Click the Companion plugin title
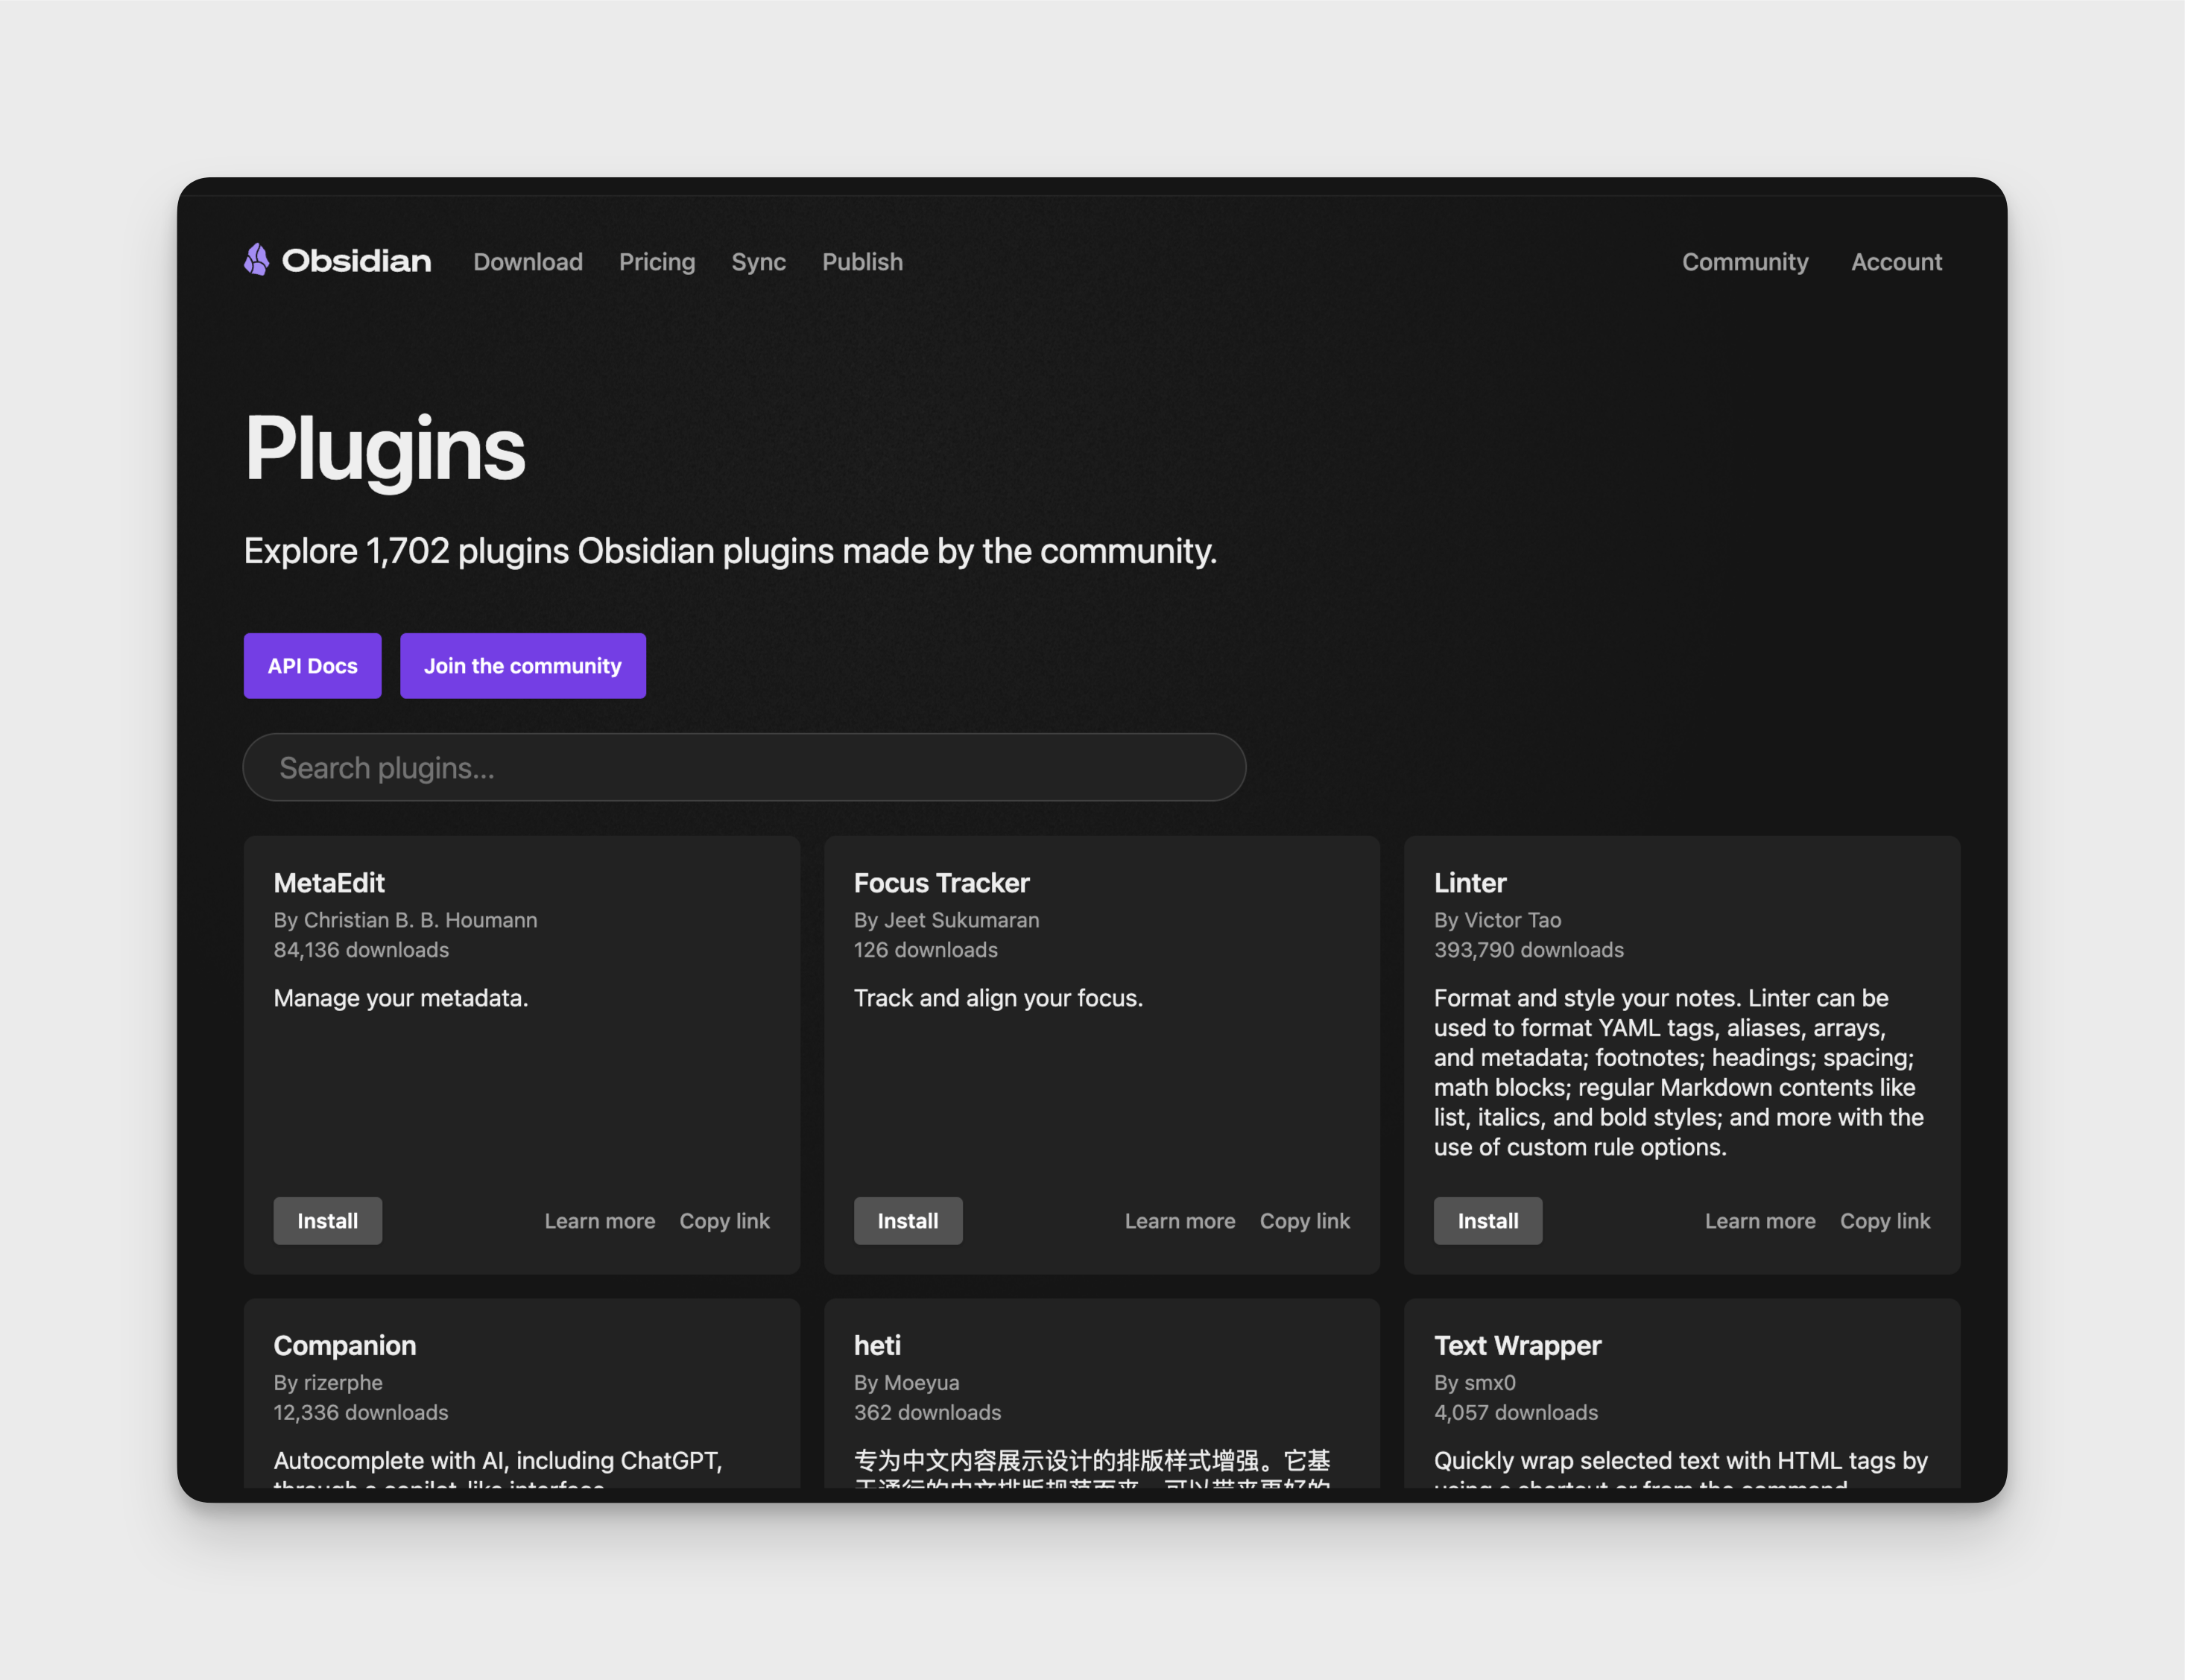Viewport: 2185px width, 1680px height. coord(344,1345)
